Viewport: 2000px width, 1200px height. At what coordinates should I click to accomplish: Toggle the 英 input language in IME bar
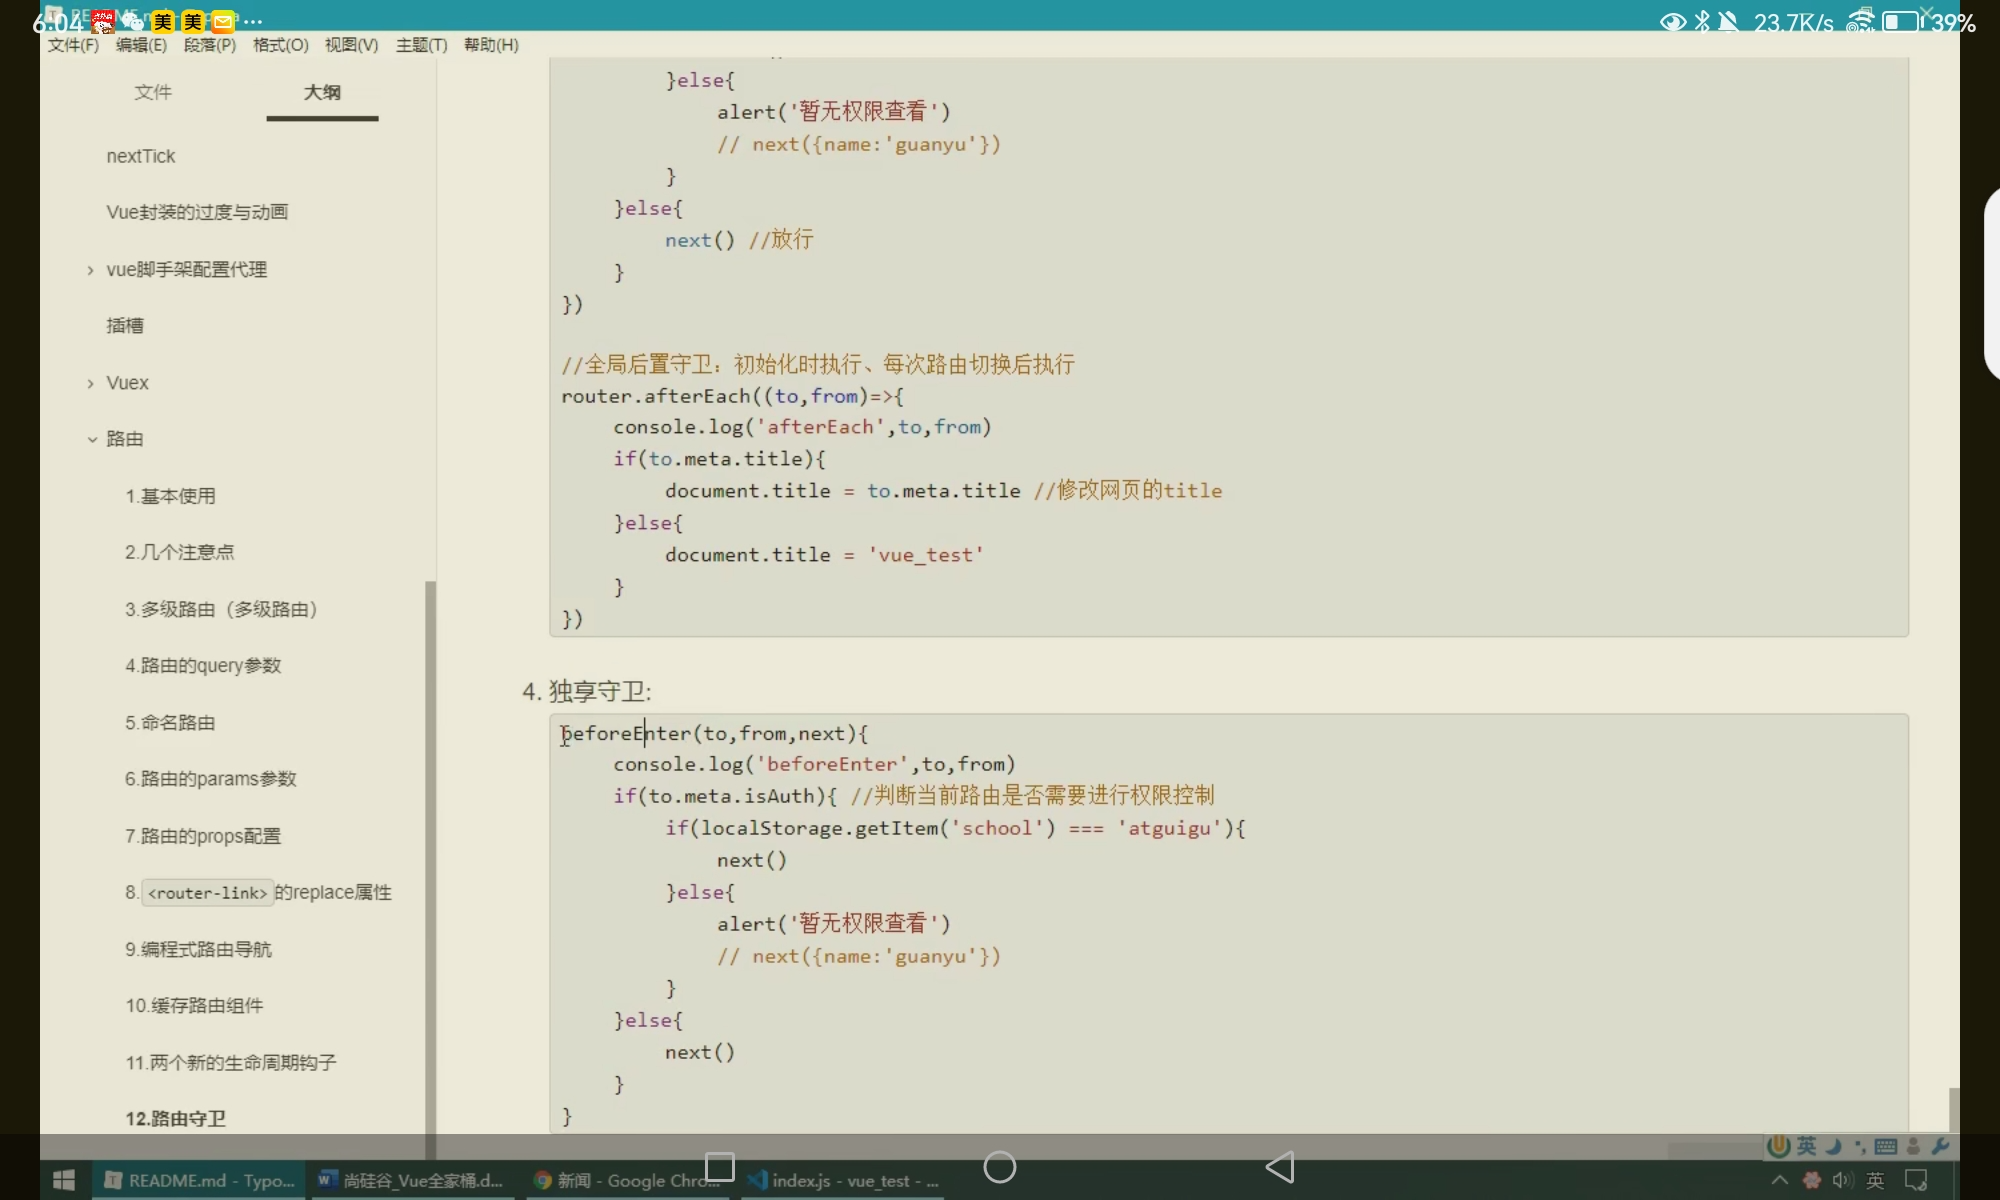click(x=1806, y=1146)
